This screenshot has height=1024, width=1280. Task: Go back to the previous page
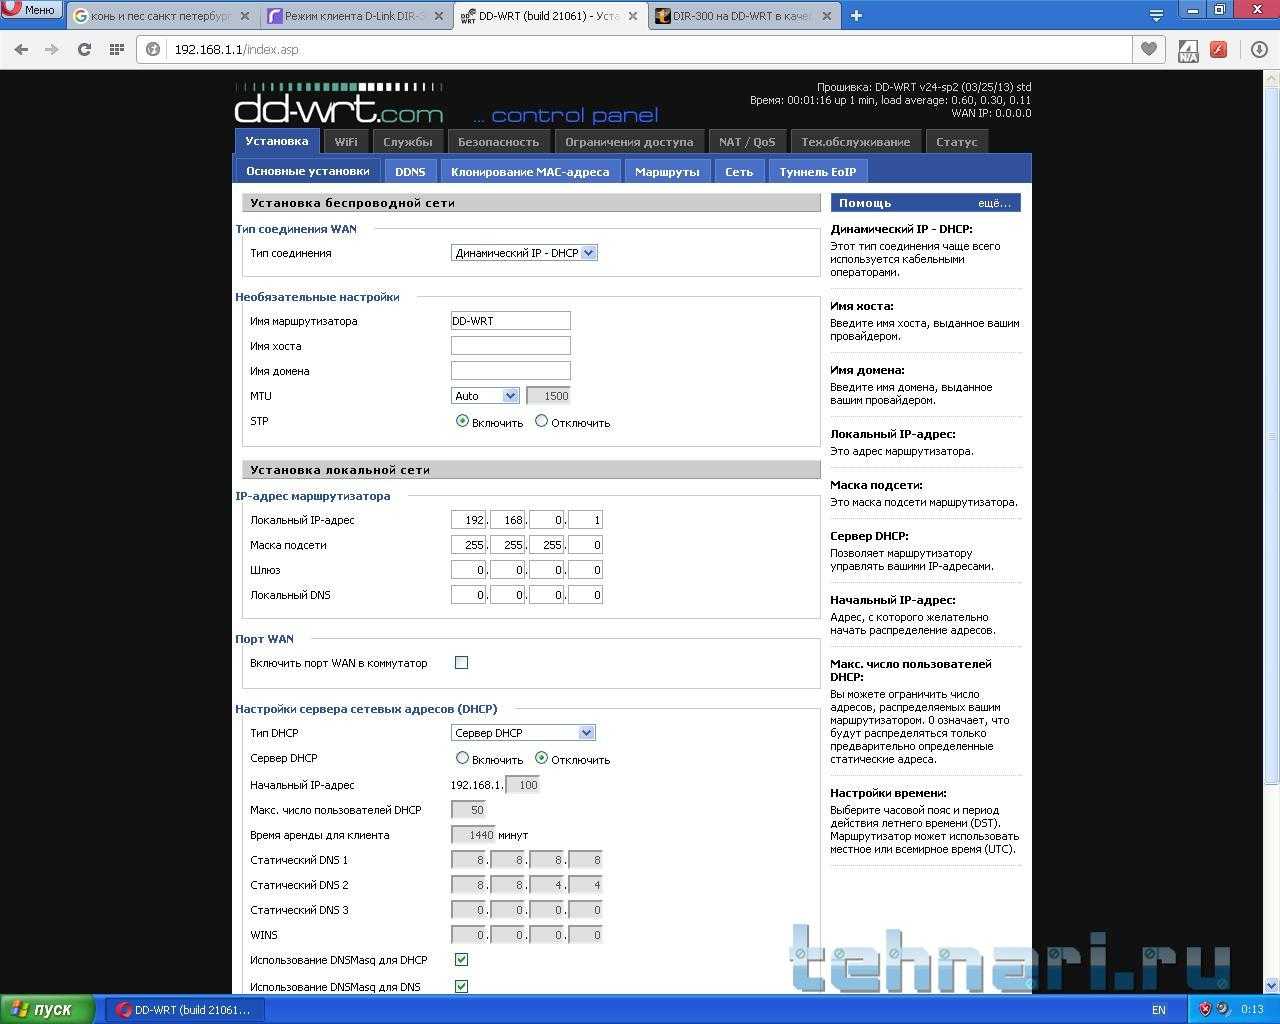pos(21,49)
